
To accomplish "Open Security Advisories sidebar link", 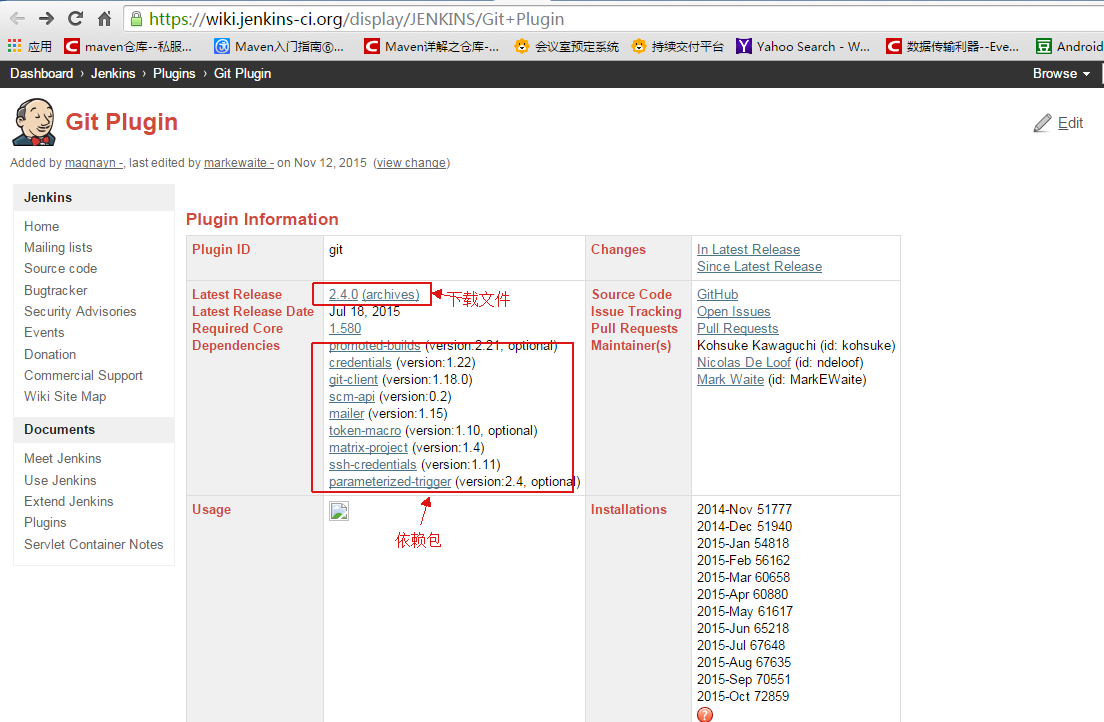I will click(80, 311).
